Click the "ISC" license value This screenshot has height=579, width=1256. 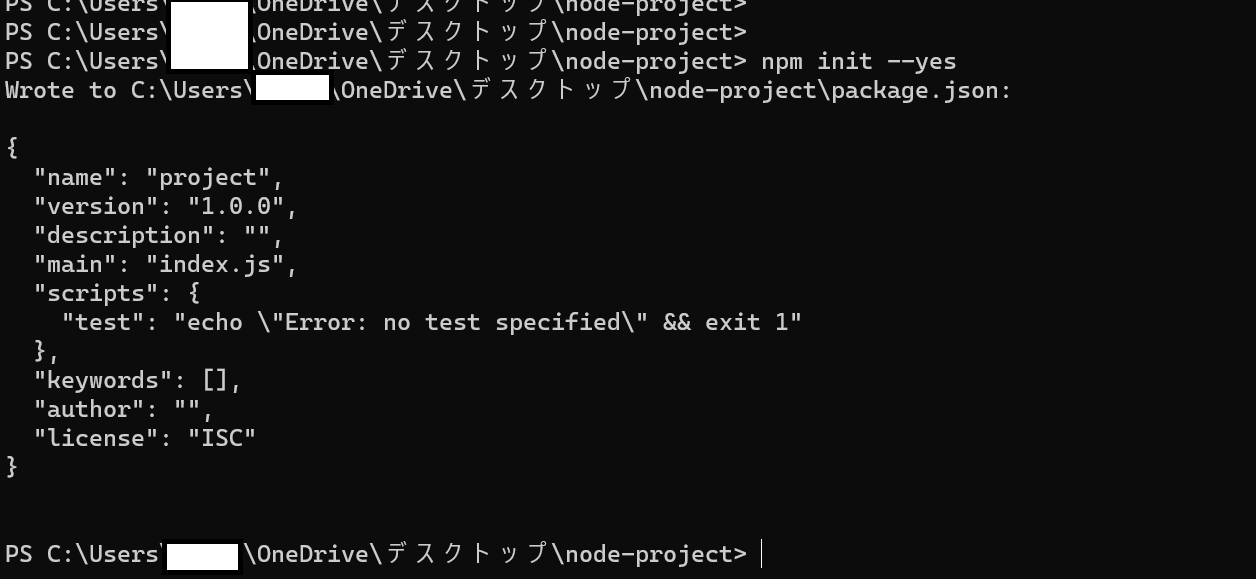tap(222, 438)
